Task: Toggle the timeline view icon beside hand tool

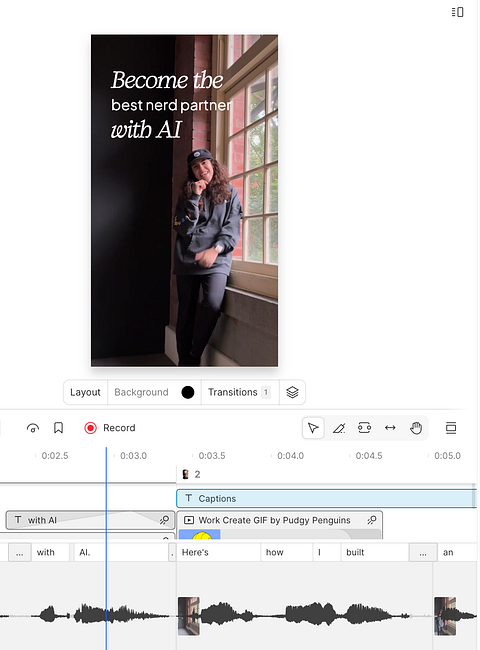Action: click(451, 428)
